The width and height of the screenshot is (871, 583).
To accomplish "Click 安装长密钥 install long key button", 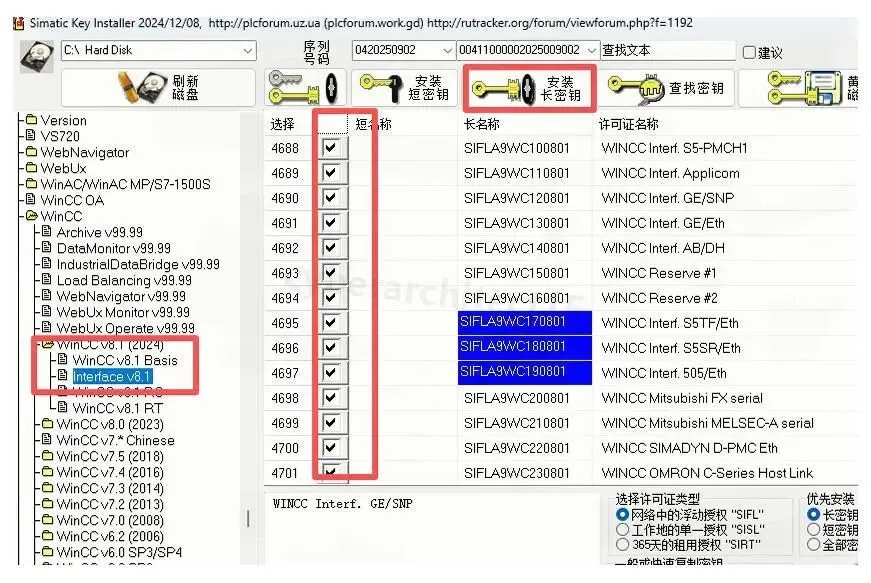I will [x=528, y=88].
